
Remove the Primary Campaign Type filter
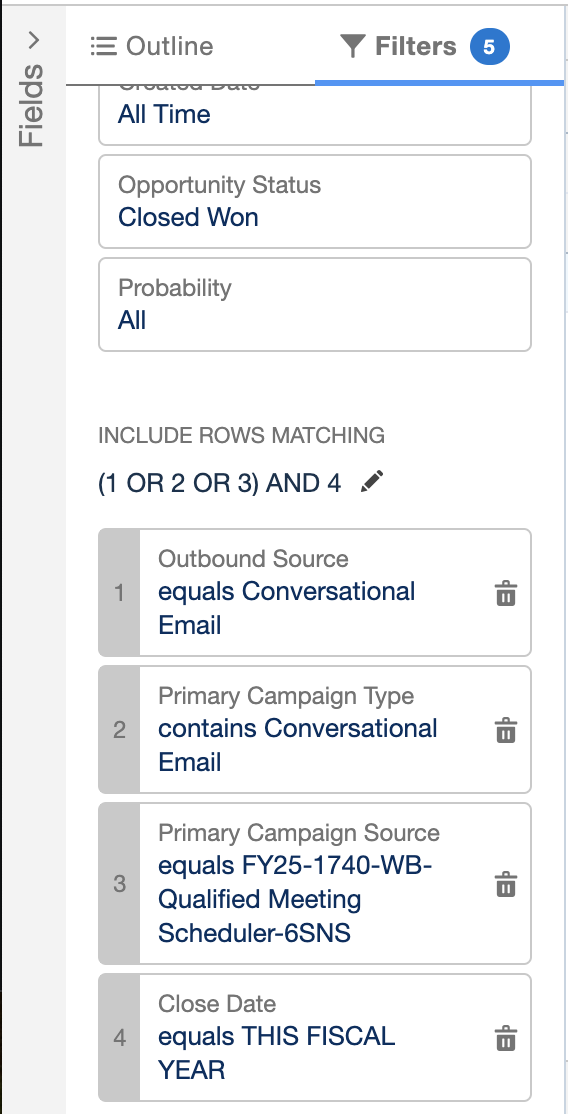tap(505, 730)
